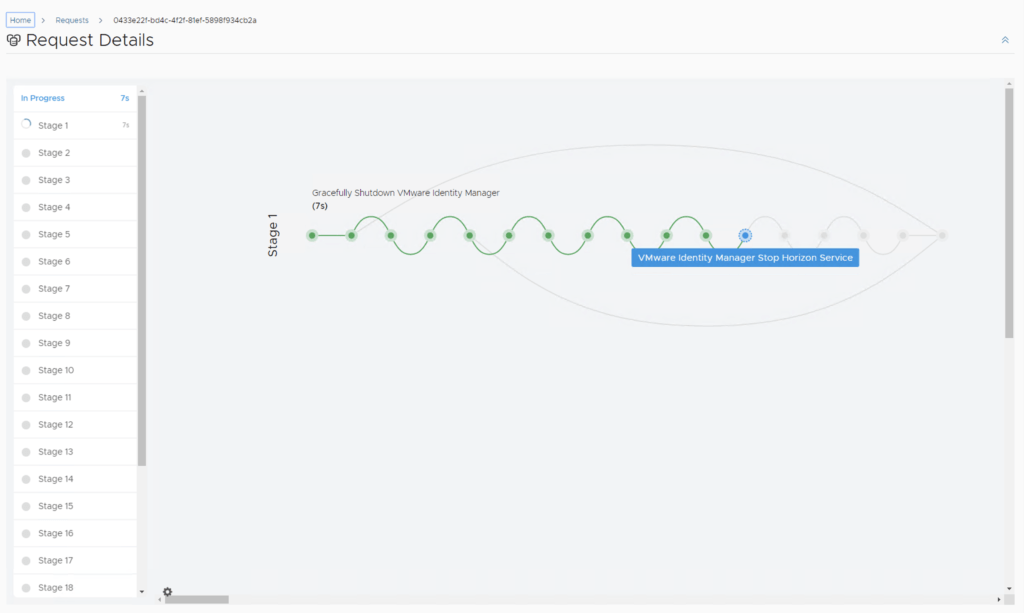Click the first green node of Stage 1
1024x613 pixels.
tap(312, 235)
